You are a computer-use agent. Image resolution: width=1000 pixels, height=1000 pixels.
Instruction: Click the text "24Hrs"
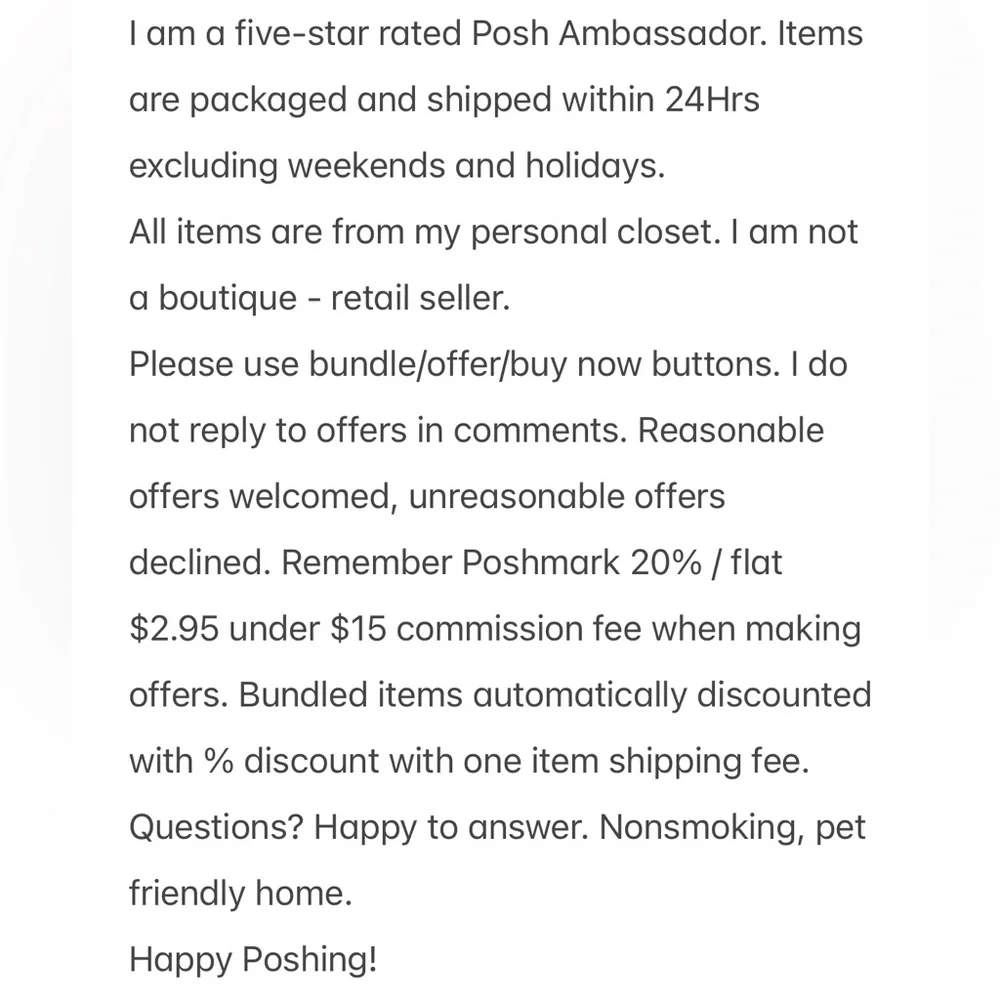coord(711,100)
